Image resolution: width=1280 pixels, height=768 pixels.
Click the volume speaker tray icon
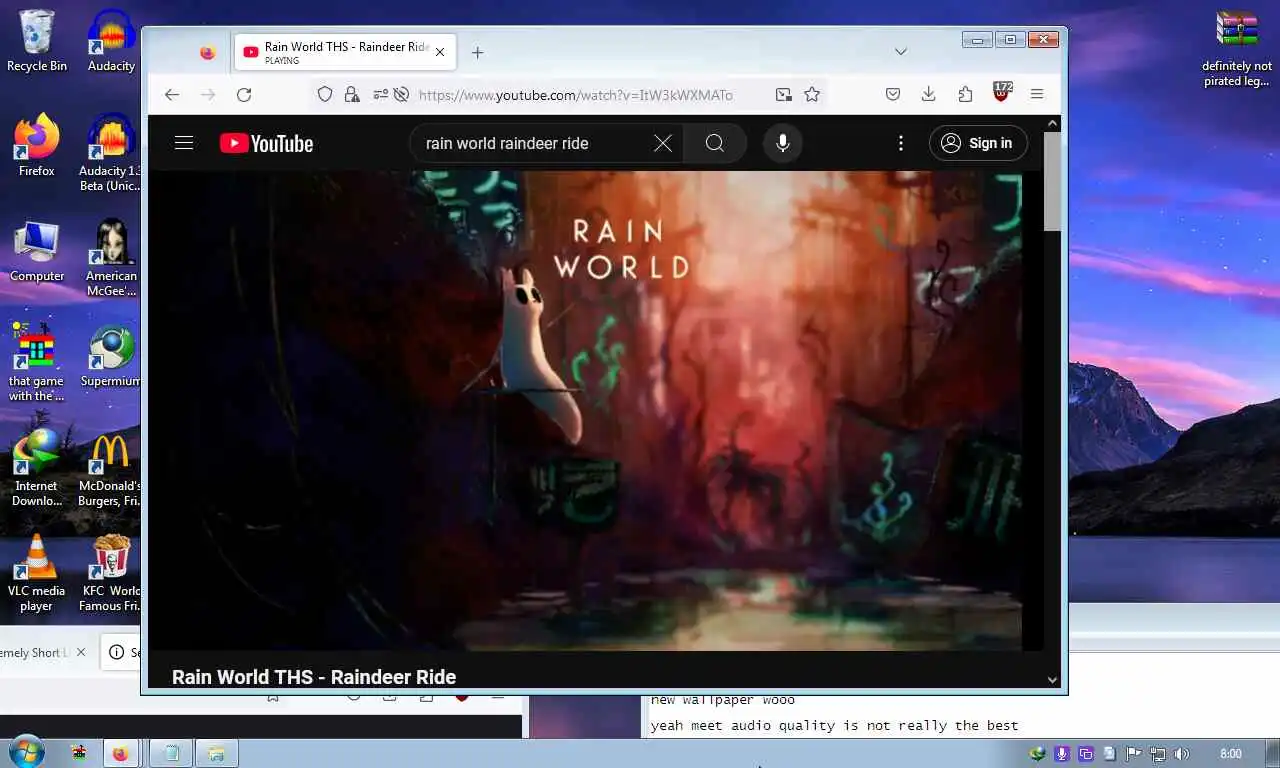coord(1181,754)
